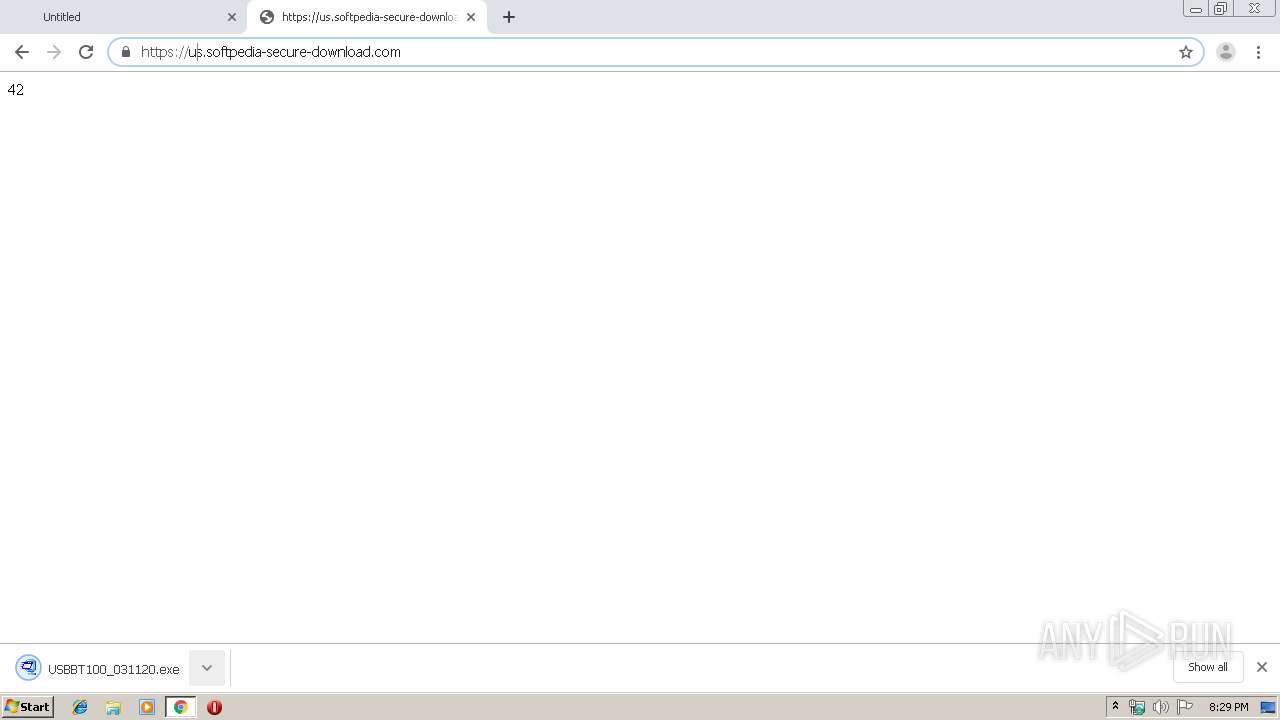This screenshot has width=1280, height=720.
Task: Click the address bar URL field
Action: coord(655,52)
